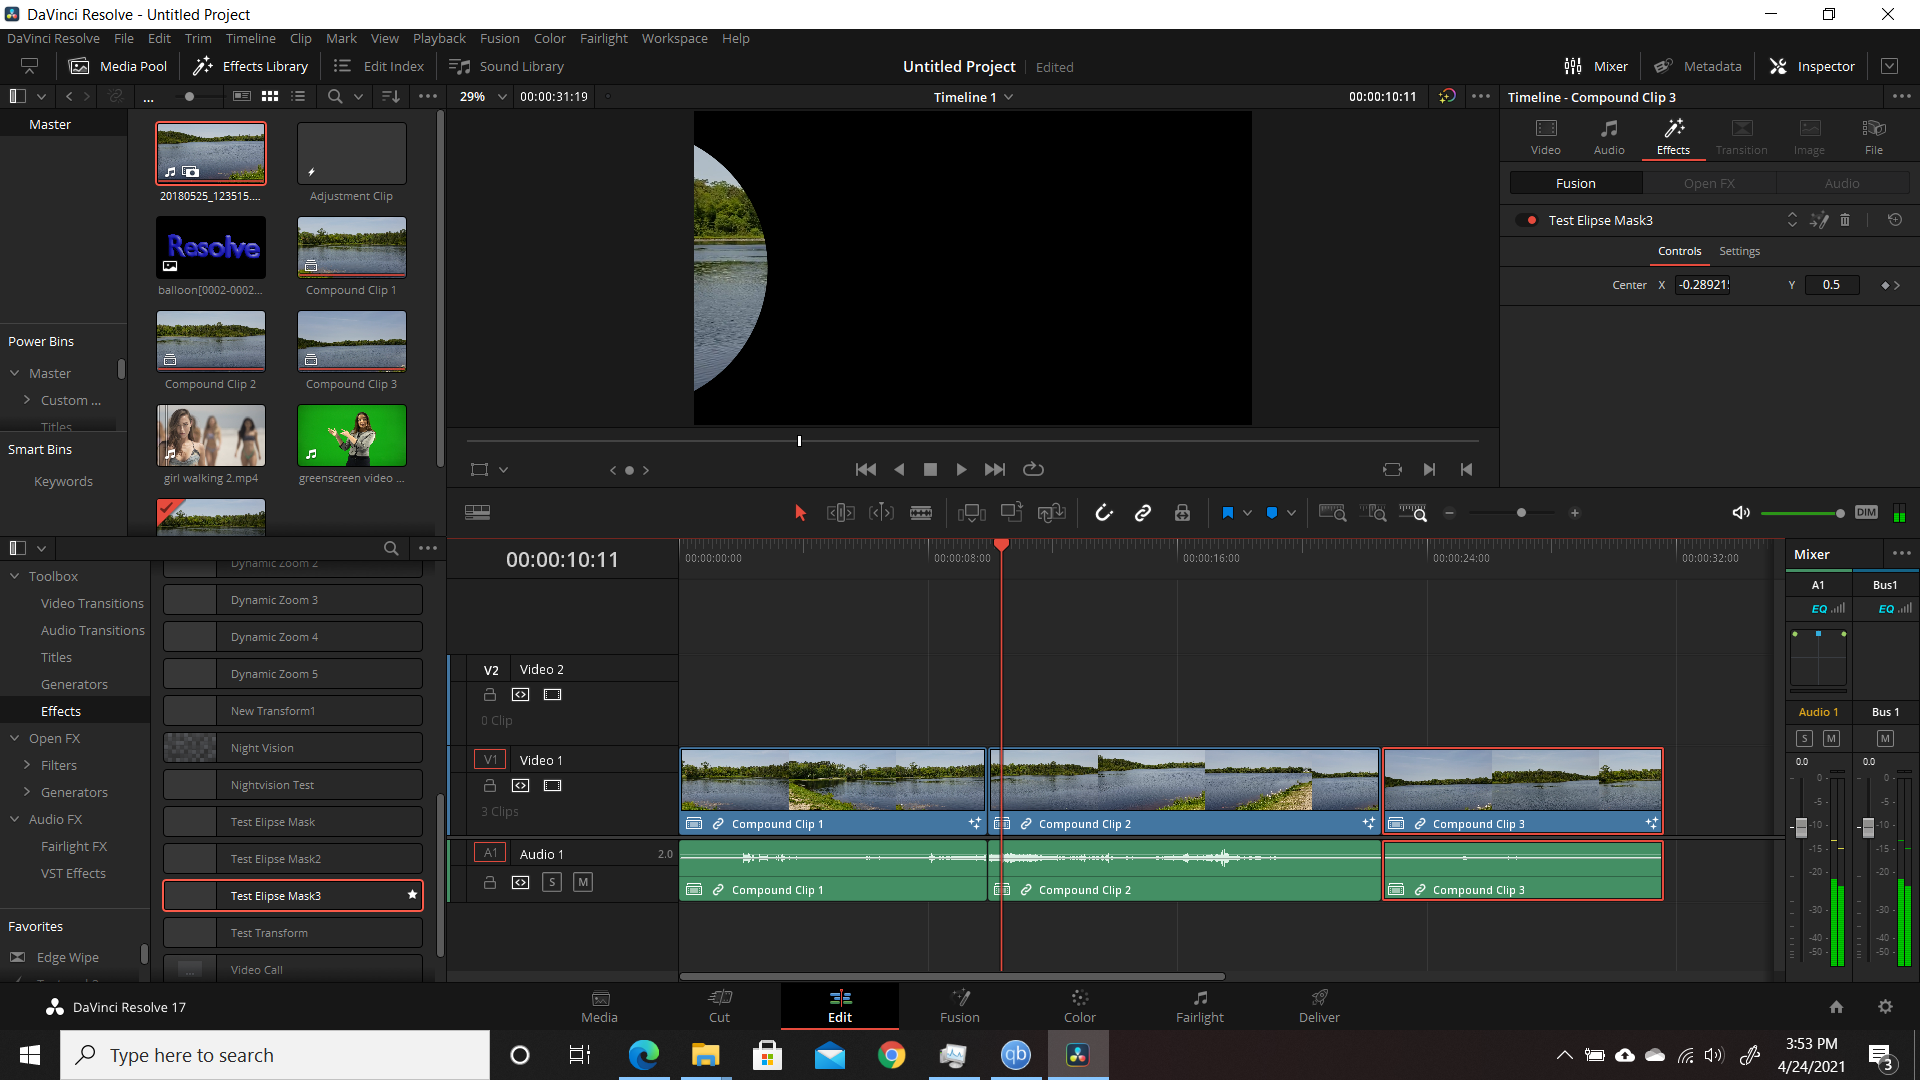Collapse the Toolbox tree
This screenshot has height=1080, width=1920.
pos(15,577)
